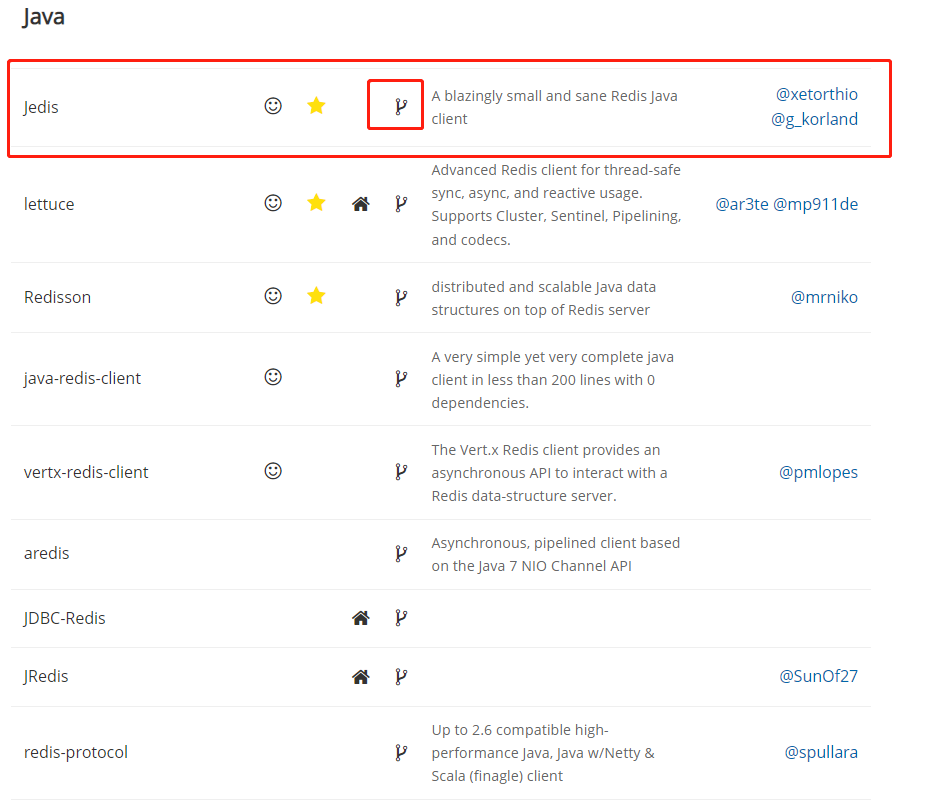The height and width of the screenshot is (805, 945).
Task: Select the aredis client name
Action: click(46, 553)
